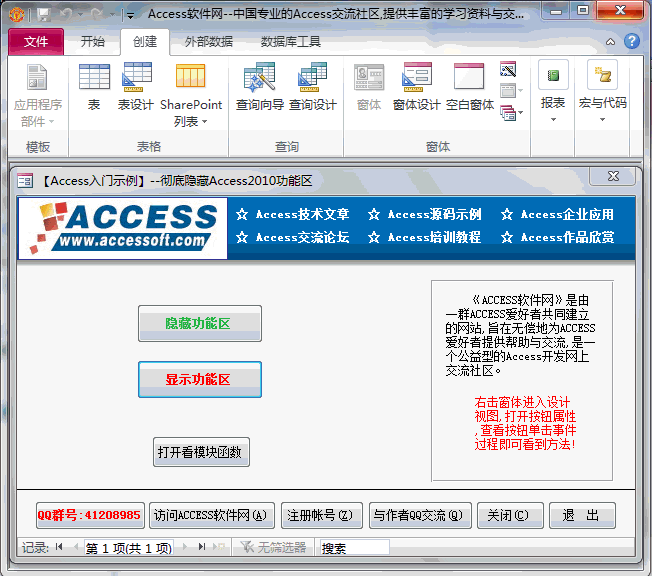
Task: Switch to the 外部数据 ribbon tab
Action: click(208, 42)
